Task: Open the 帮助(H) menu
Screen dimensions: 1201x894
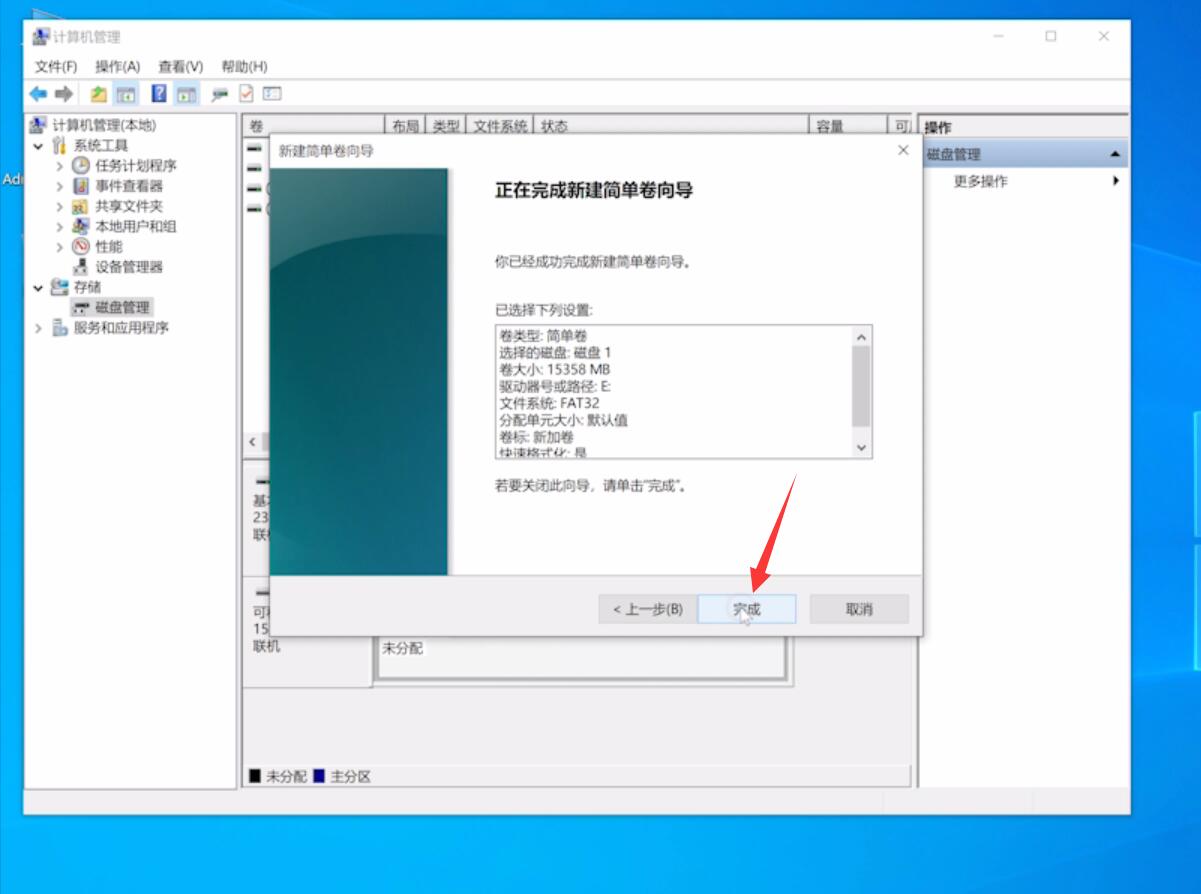Action: pyautogui.click(x=245, y=66)
